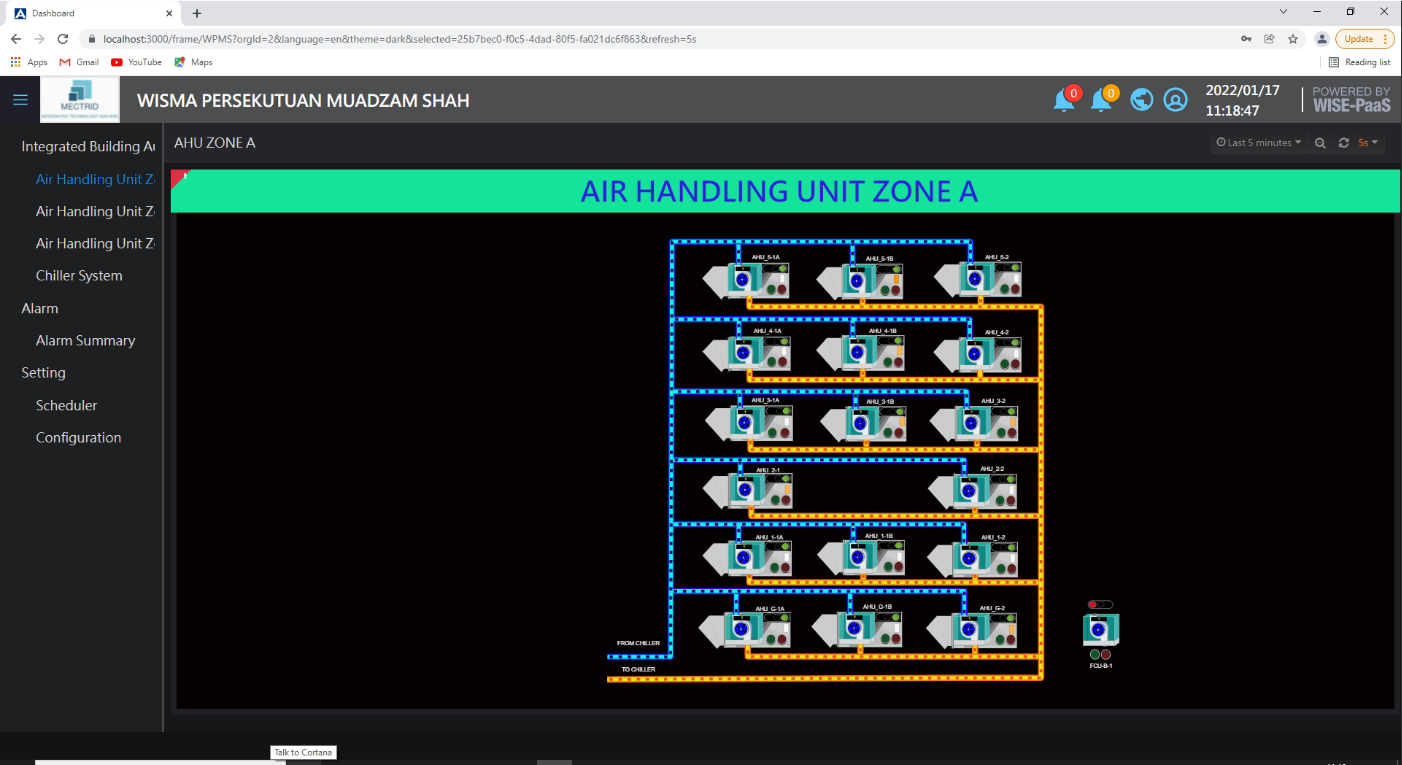Click the red-badged alarm bell icon
1402x765 pixels.
pos(1064,100)
